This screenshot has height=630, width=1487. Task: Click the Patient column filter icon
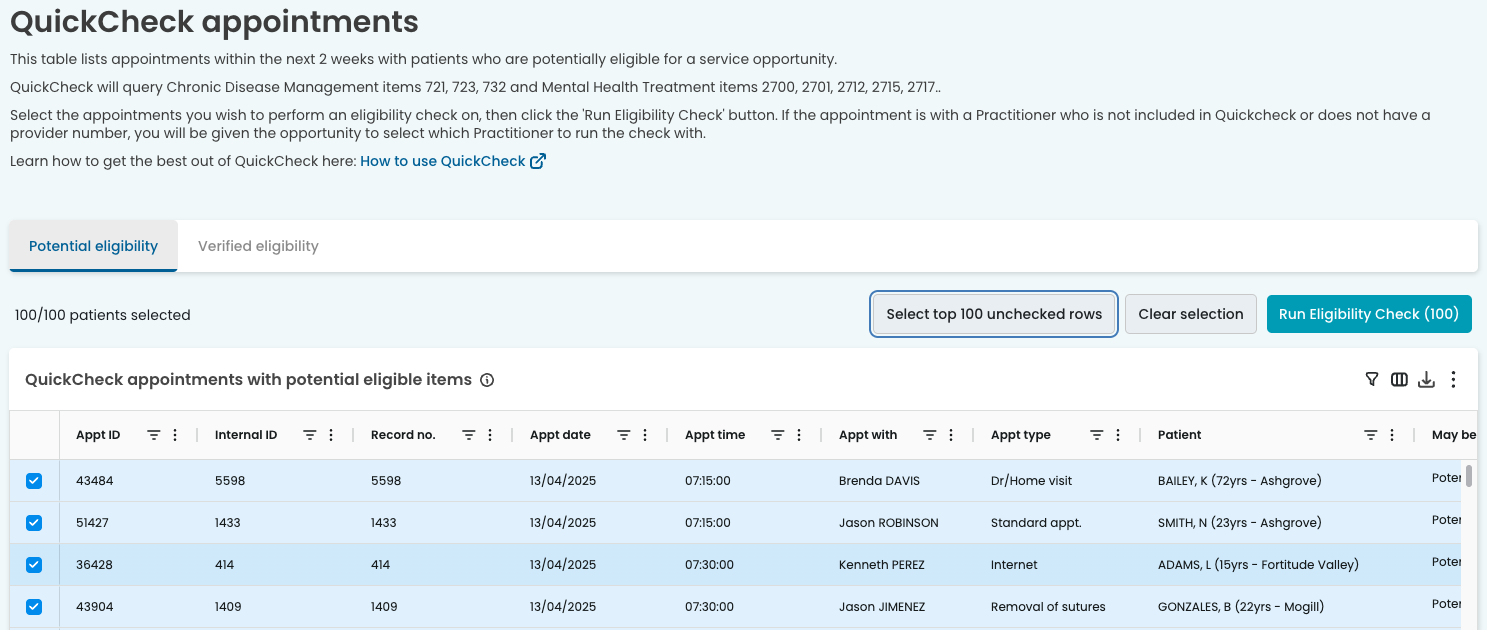[1371, 435]
